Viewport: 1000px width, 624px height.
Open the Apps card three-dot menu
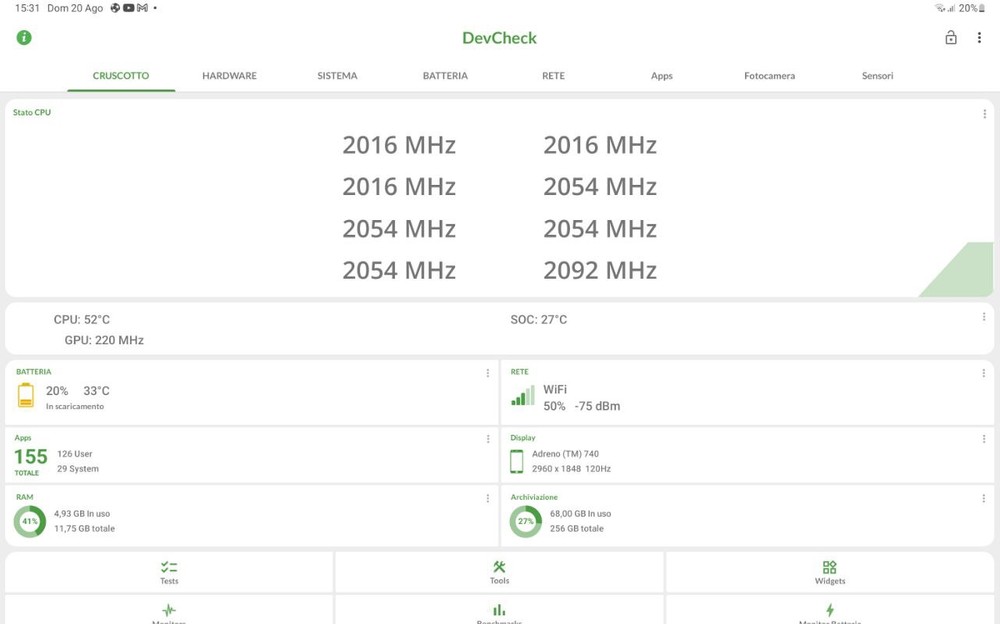487,439
